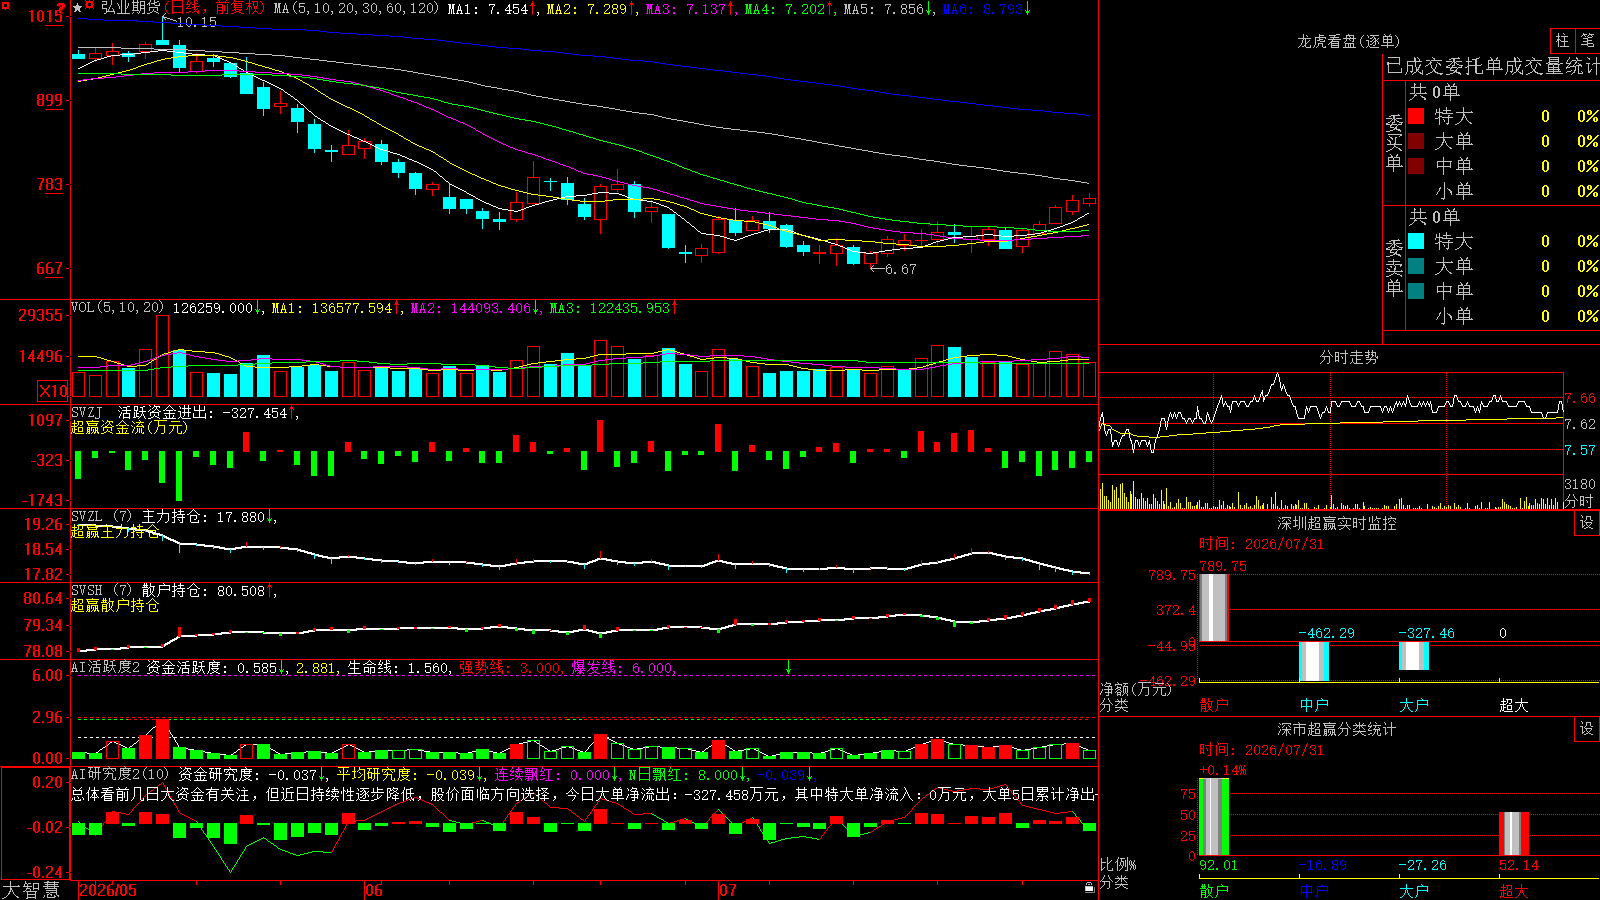Click the 6.67 low price annotation
Image resolution: width=1600 pixels, height=900 pixels.
point(900,269)
